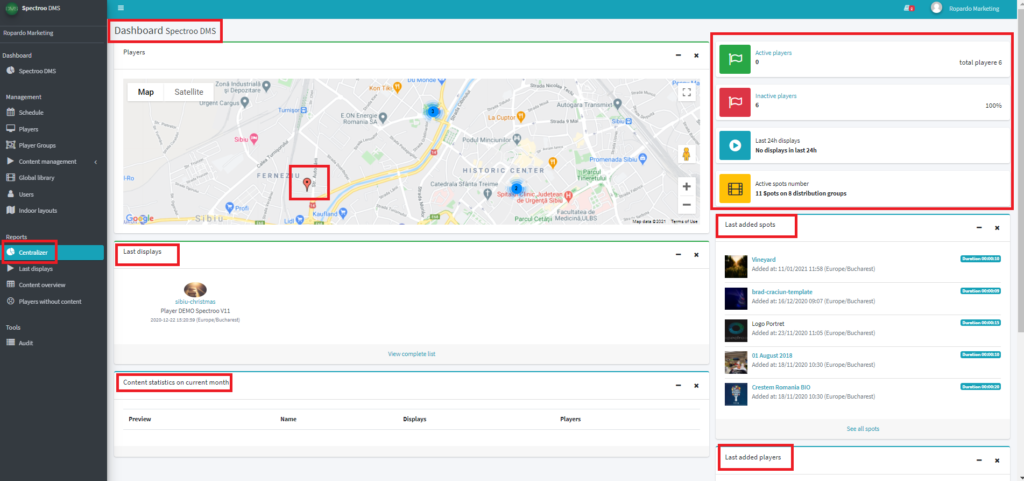1024x481 pixels.
Task: Click the yellow Active spots film icon
Action: coord(735,189)
